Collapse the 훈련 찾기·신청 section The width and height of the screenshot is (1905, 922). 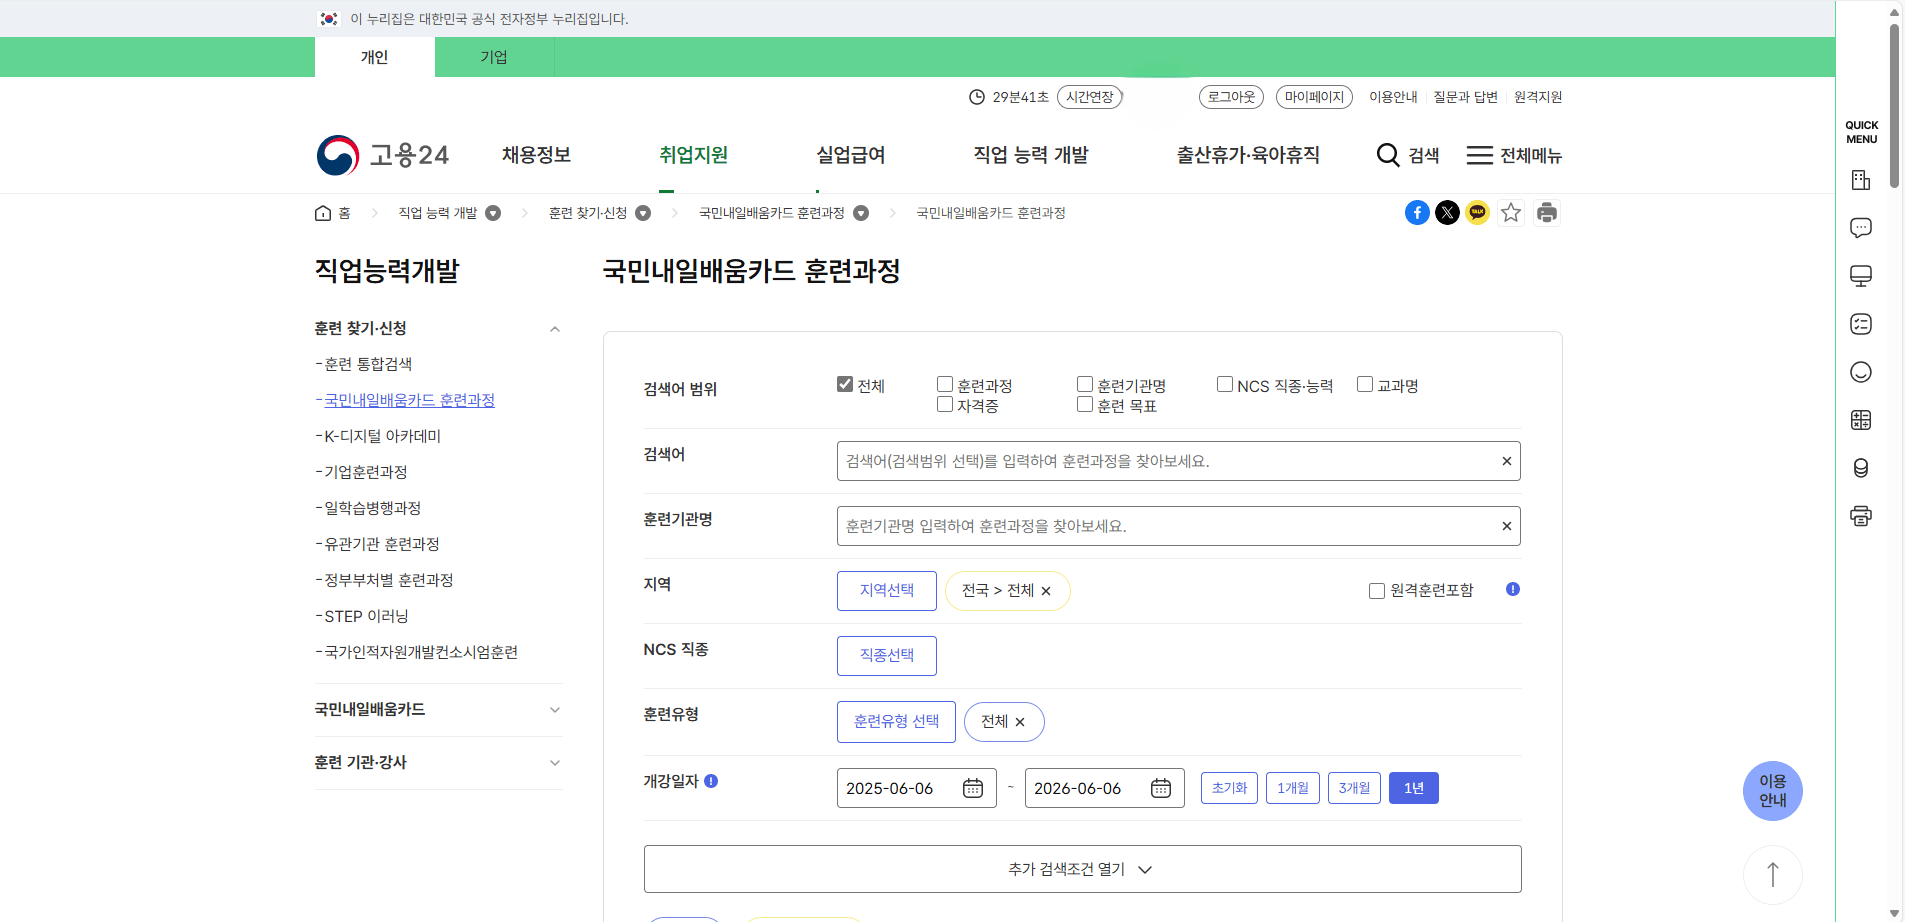tap(554, 328)
